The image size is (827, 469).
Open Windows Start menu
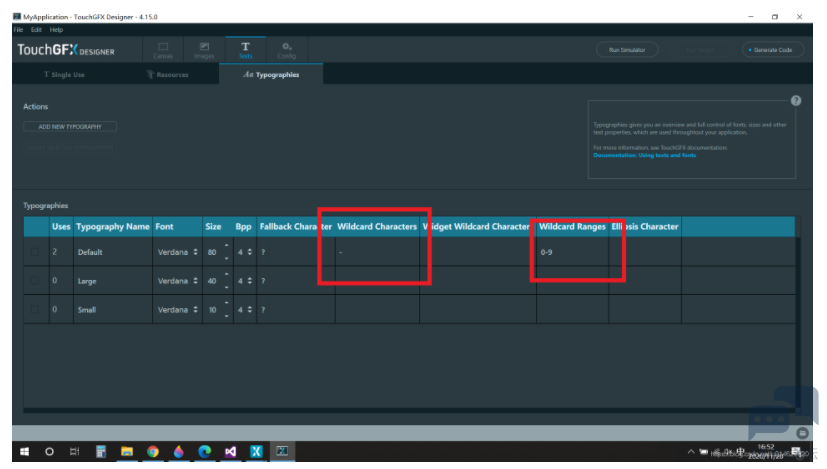coord(23,452)
